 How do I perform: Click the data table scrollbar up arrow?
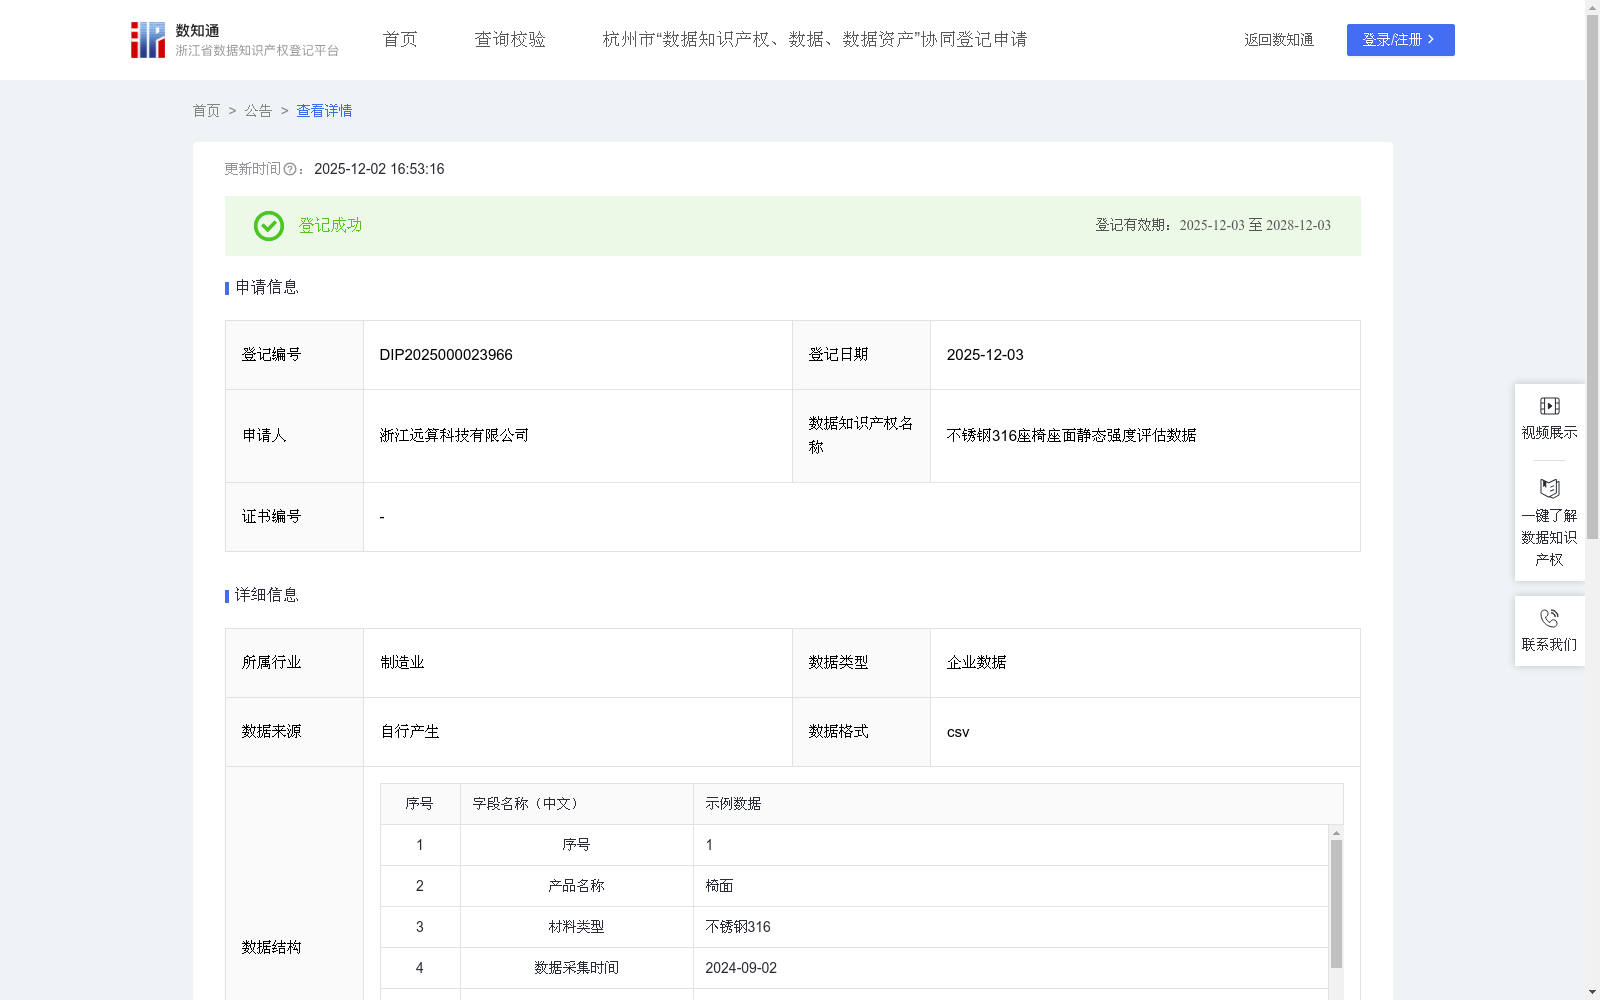tap(1336, 832)
